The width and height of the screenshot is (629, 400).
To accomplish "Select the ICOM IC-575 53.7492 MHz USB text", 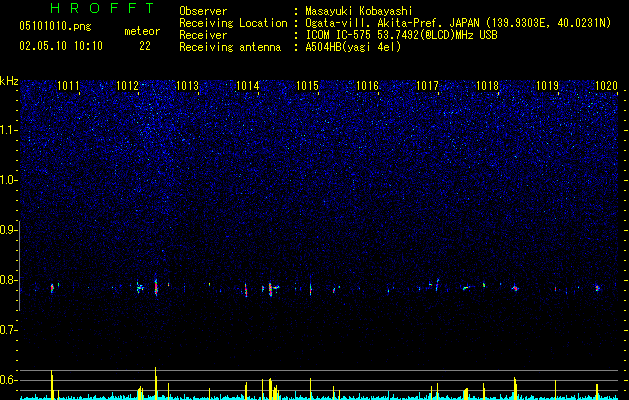I will (401, 35).
